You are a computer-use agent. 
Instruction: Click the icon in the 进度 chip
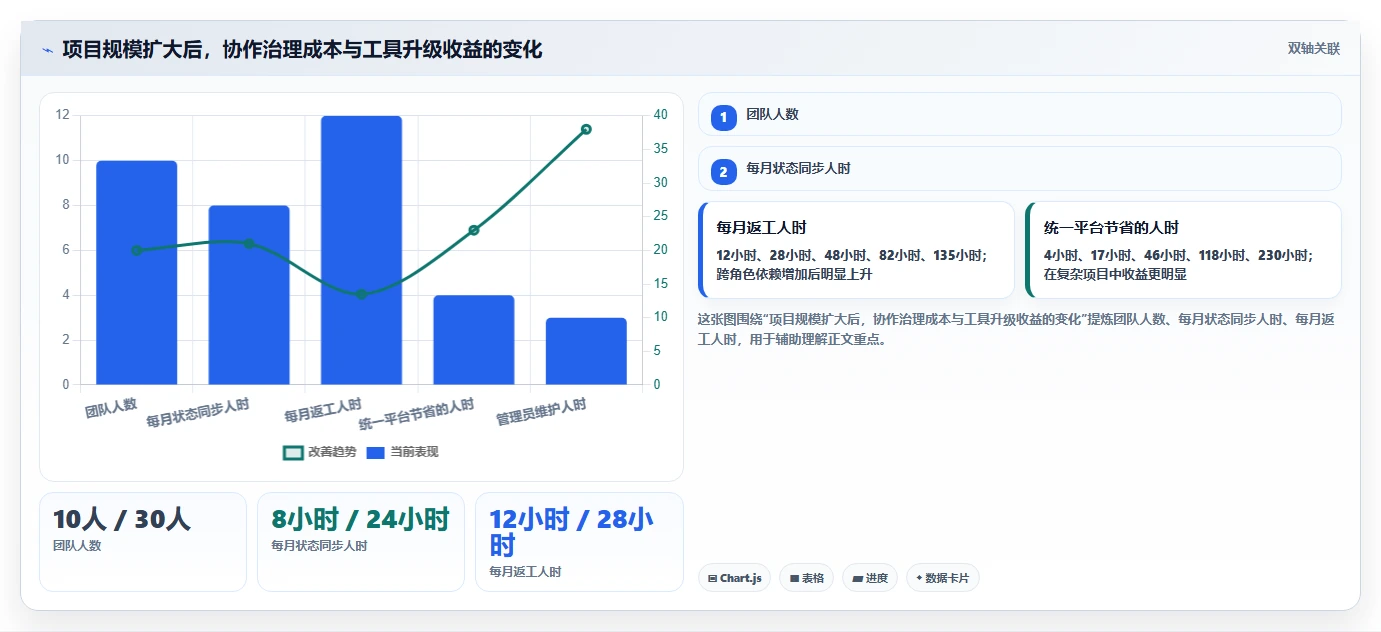(857, 578)
